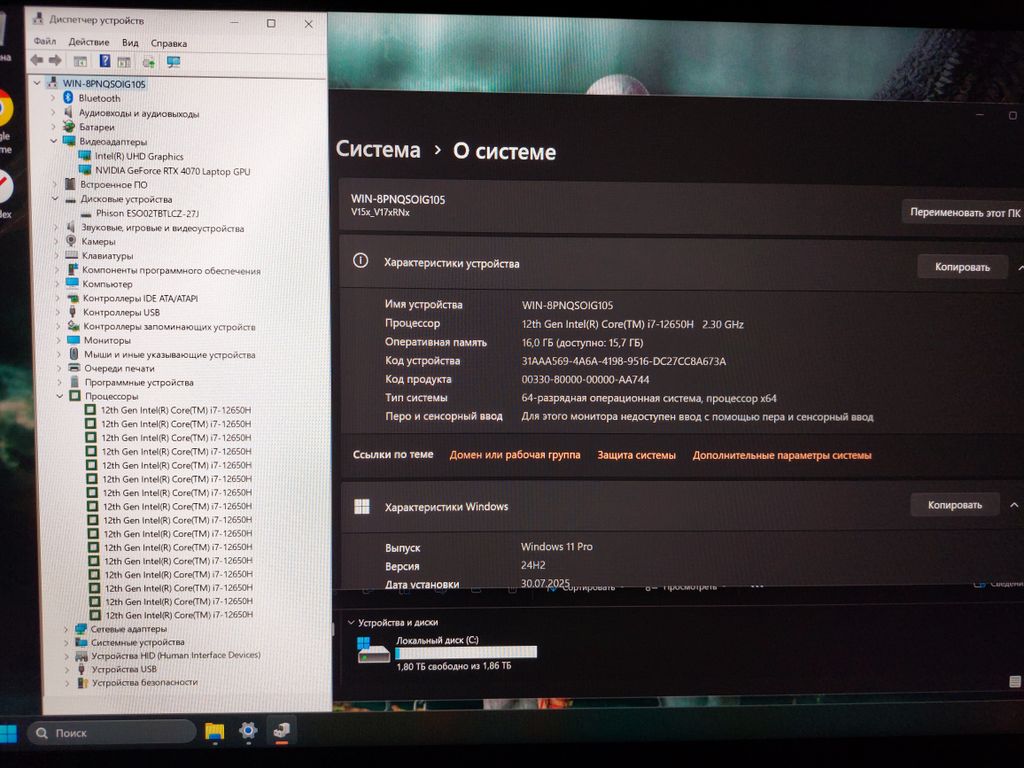The width and height of the screenshot is (1024, 768).
Task: Open the Действие menu
Action: (x=89, y=43)
